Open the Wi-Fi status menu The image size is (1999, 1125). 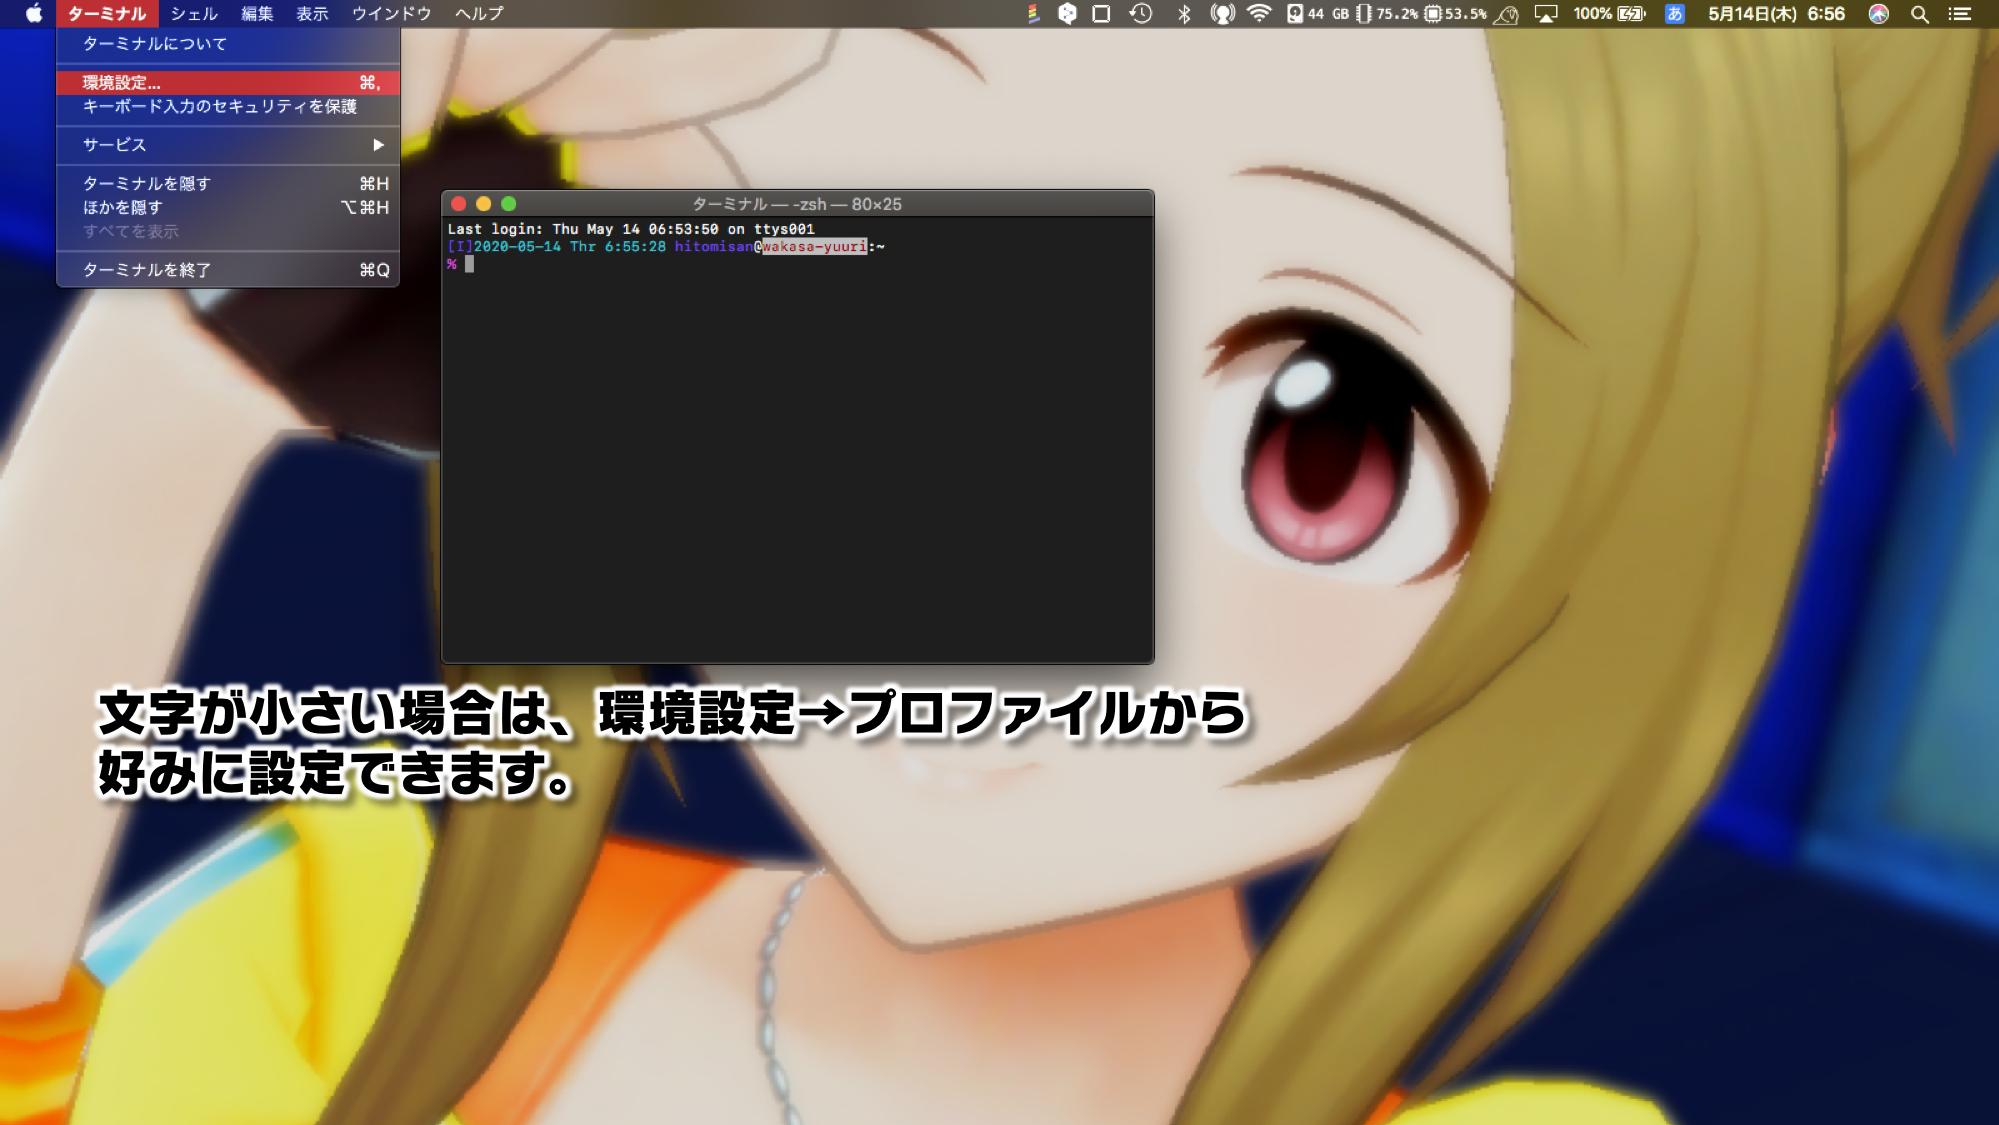[x=1260, y=13]
